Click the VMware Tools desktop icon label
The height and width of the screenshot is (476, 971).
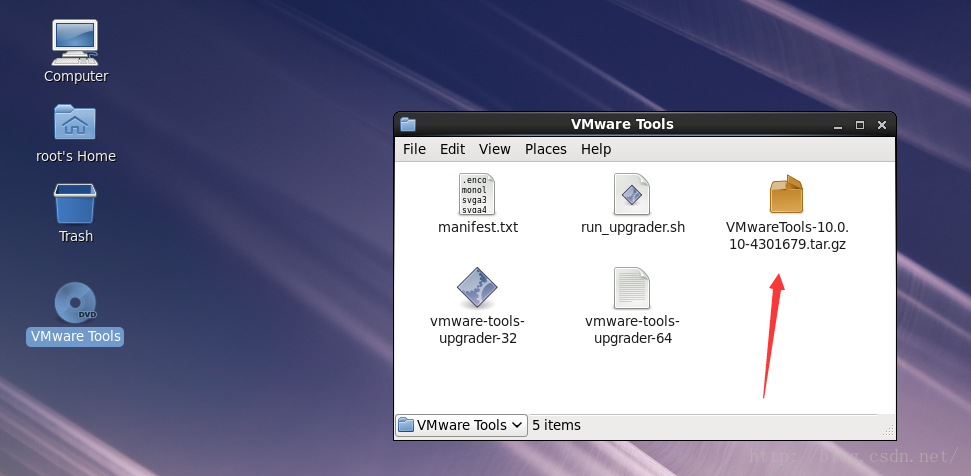(x=75, y=337)
